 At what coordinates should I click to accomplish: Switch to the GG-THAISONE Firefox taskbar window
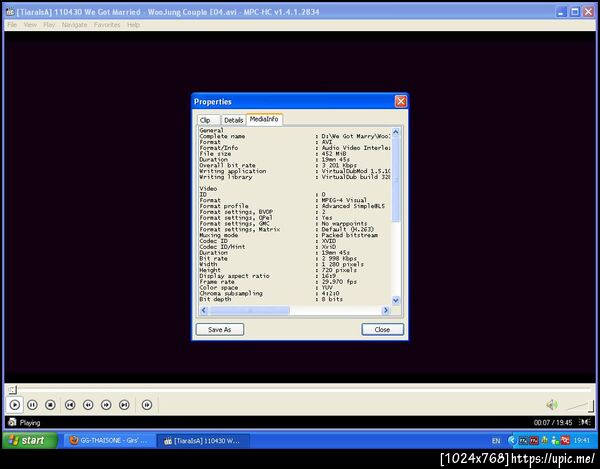pyautogui.click(x=109, y=441)
